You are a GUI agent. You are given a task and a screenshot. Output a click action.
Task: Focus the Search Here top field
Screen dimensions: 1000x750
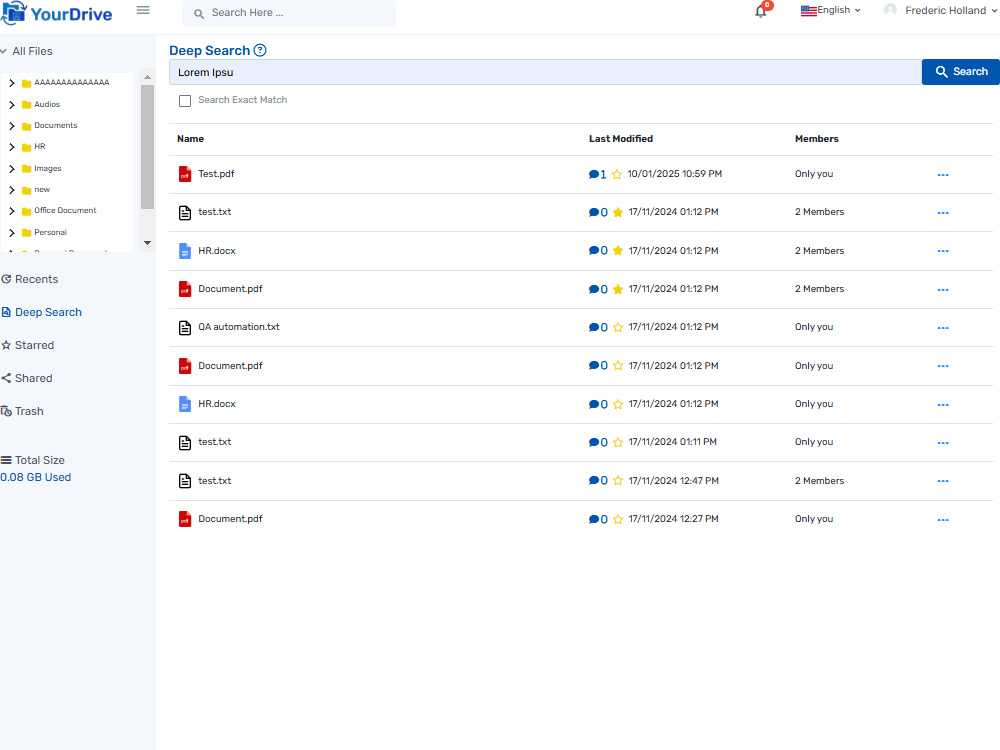coord(288,13)
